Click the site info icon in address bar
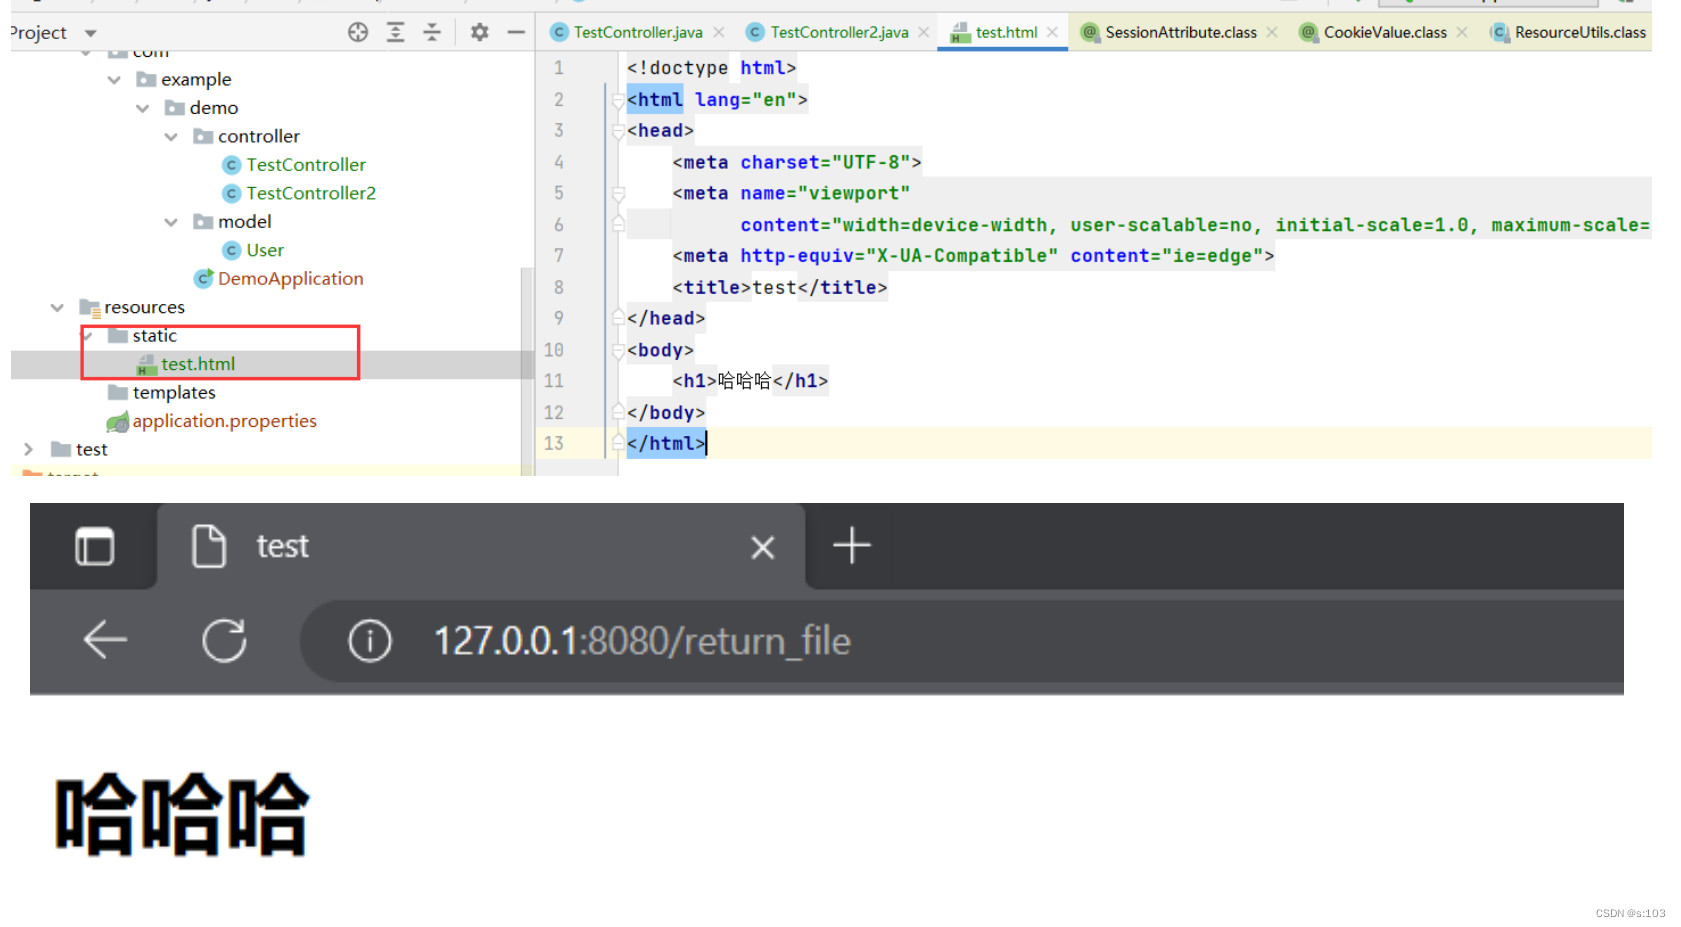The height and width of the screenshot is (927, 1681). tap(370, 641)
